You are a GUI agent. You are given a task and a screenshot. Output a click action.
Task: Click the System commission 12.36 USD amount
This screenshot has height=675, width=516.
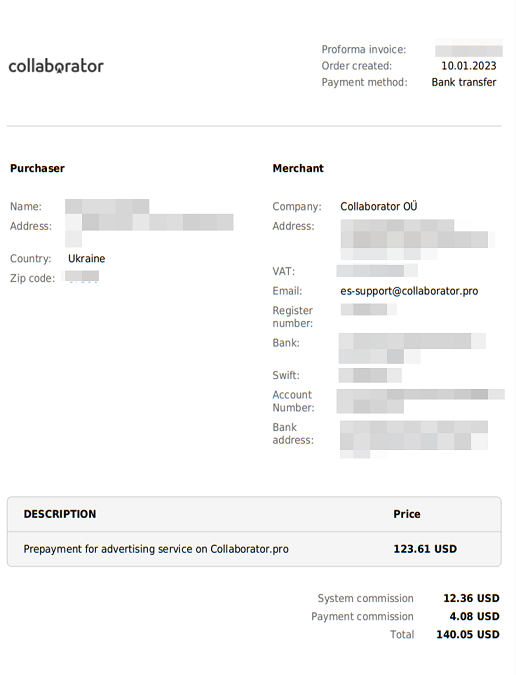click(471, 598)
